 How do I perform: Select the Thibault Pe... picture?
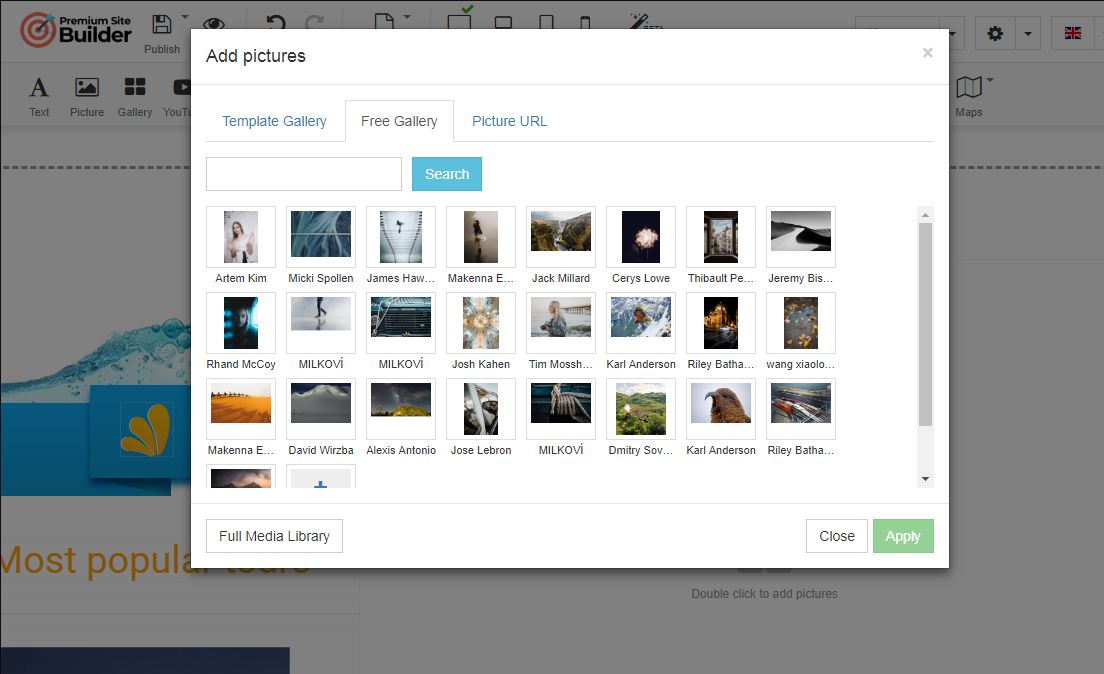721,237
